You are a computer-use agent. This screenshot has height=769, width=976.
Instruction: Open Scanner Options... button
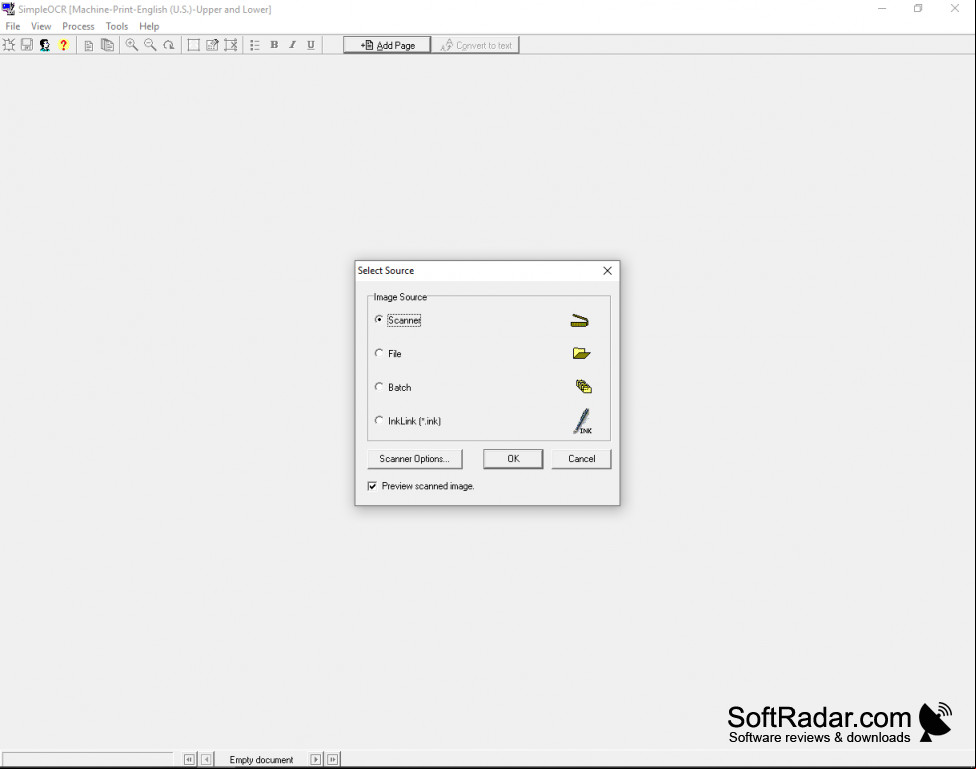pos(415,459)
